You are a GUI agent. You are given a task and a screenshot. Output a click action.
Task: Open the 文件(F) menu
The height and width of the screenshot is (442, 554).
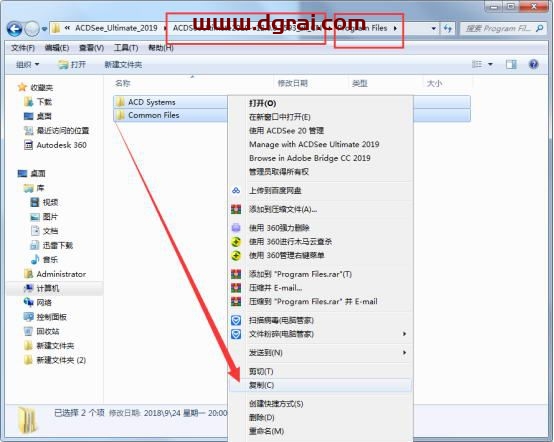pos(23,48)
